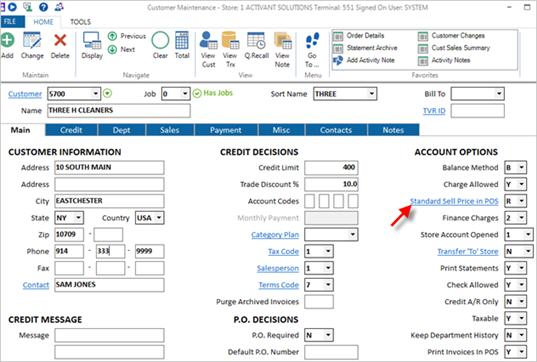Open the TOOLS ribbon tab
Screen dimensions: 537x362
pyautogui.click(x=80, y=22)
